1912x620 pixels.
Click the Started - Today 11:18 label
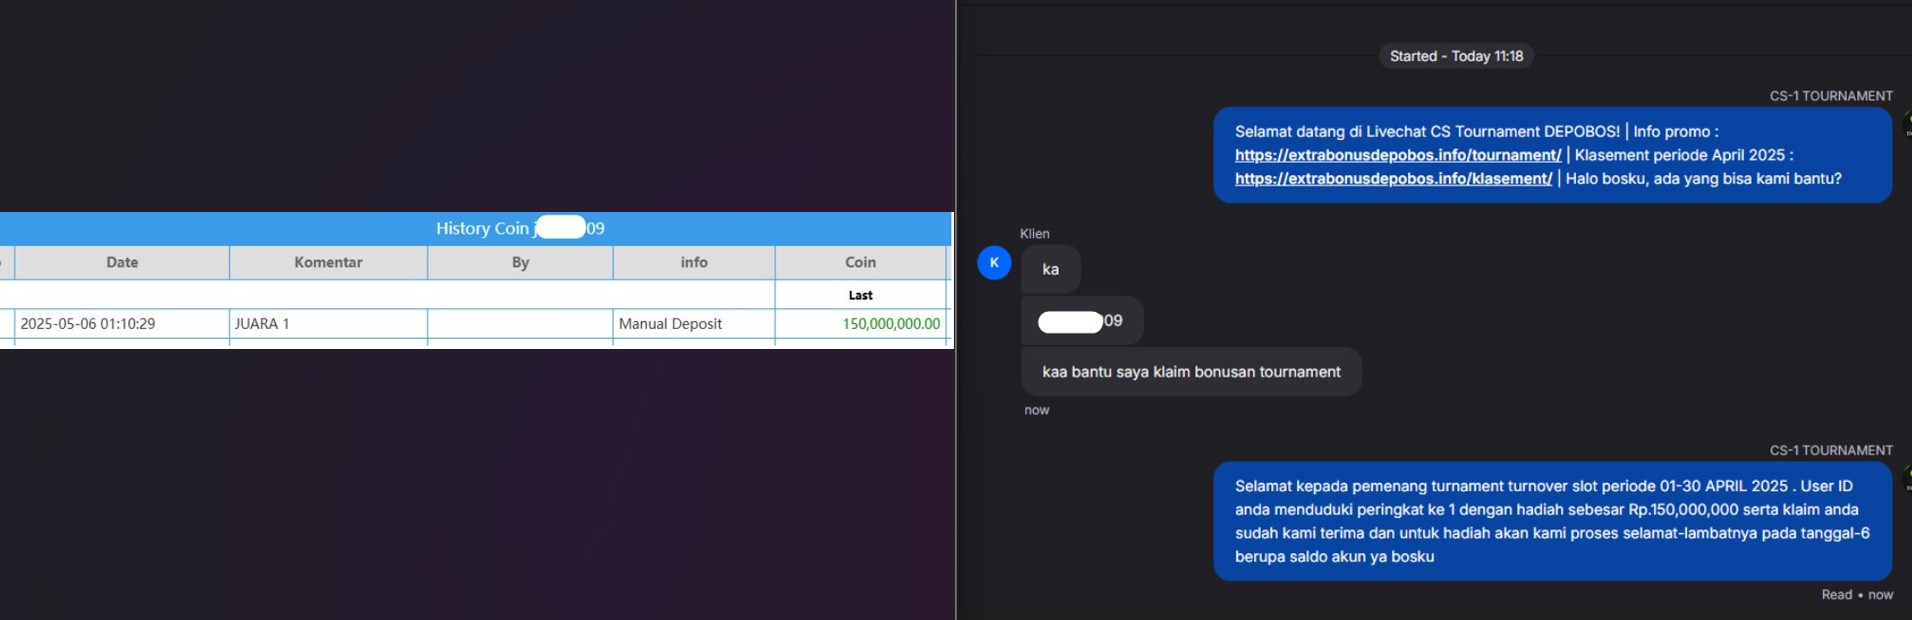coord(1456,56)
